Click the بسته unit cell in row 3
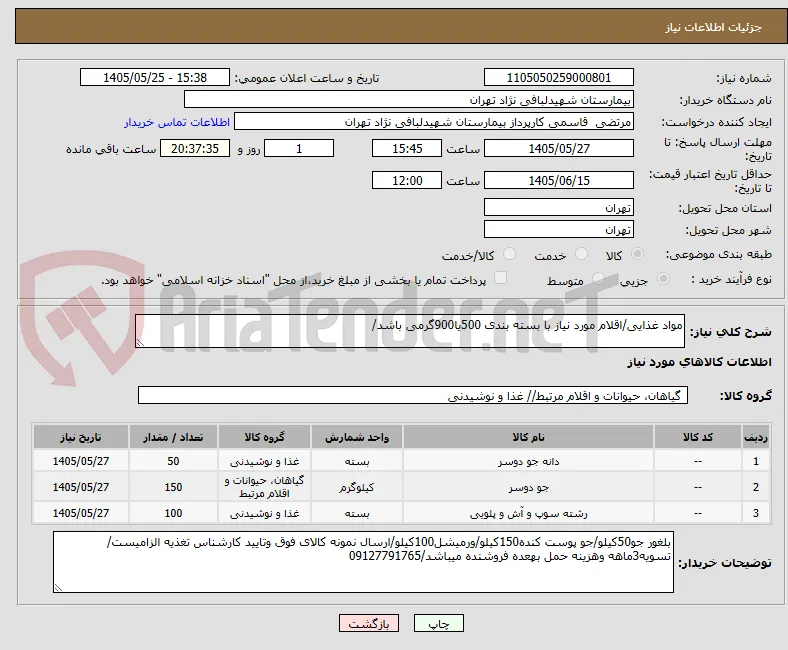The width and height of the screenshot is (788, 650). pyautogui.click(x=357, y=513)
